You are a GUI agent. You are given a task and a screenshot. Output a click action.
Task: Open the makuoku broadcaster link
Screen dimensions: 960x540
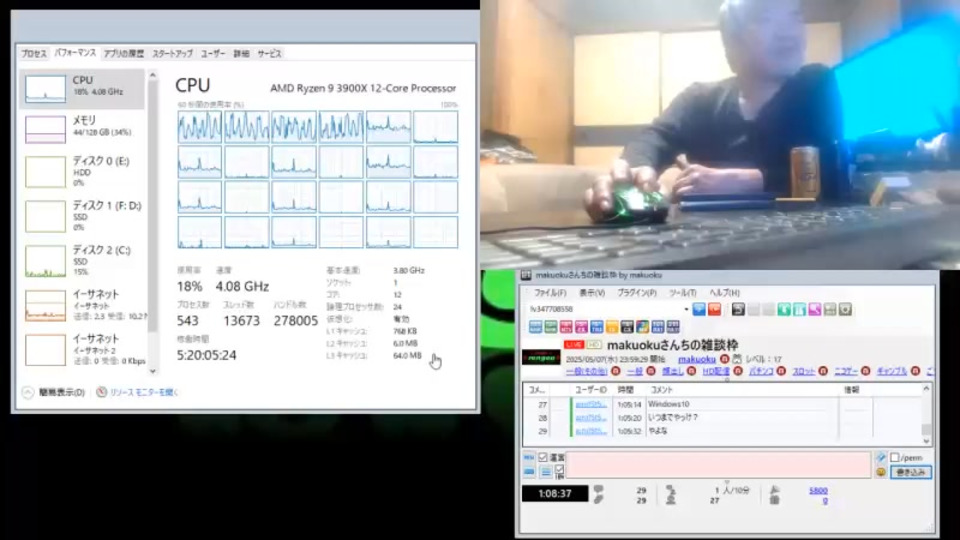(697, 359)
